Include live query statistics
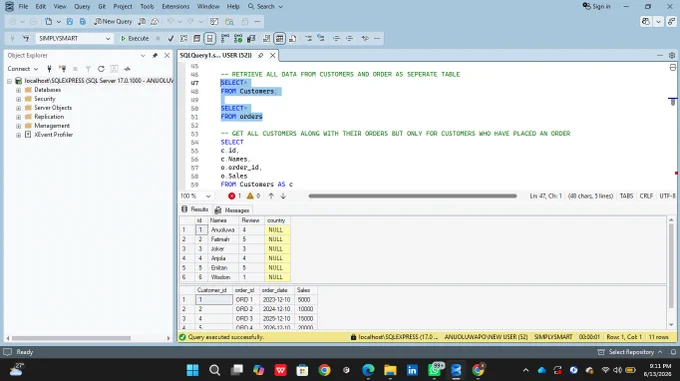Screen dimensions: 680x381 238,39
